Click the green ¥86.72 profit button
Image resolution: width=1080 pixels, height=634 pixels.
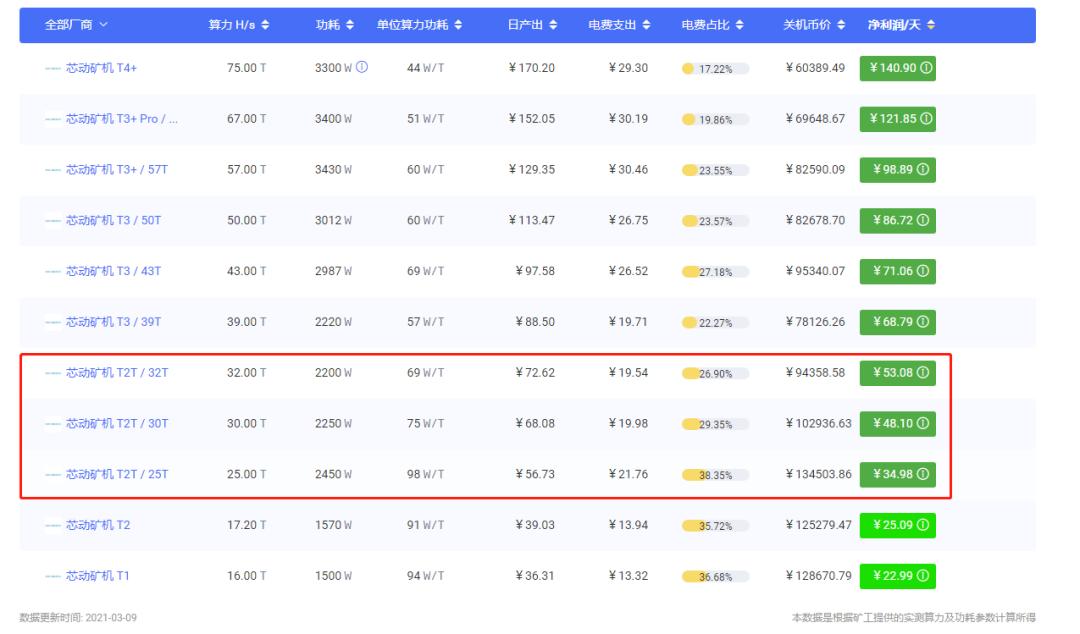click(x=899, y=218)
